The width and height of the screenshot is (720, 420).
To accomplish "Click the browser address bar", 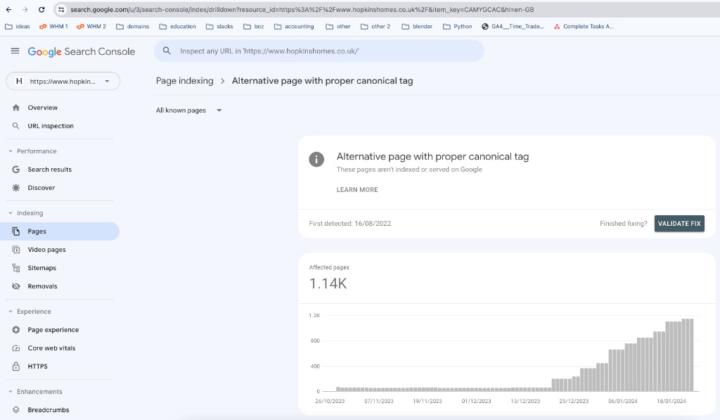I will click(387, 10).
